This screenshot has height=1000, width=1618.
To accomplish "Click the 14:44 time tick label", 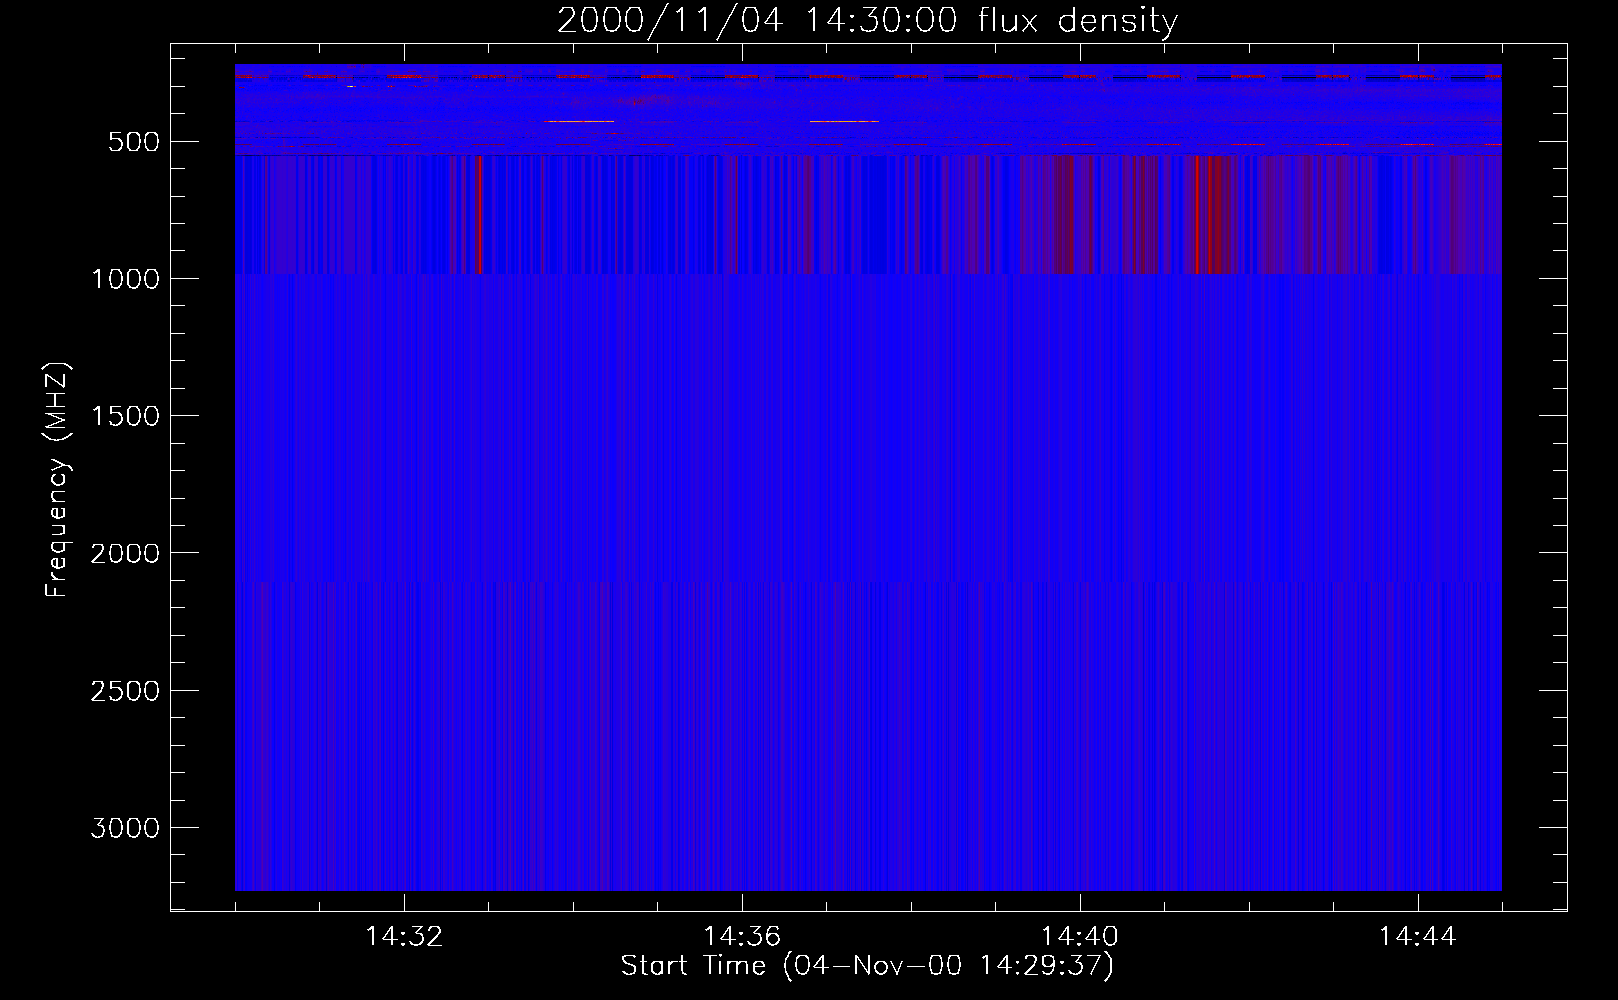I will point(1417,937).
